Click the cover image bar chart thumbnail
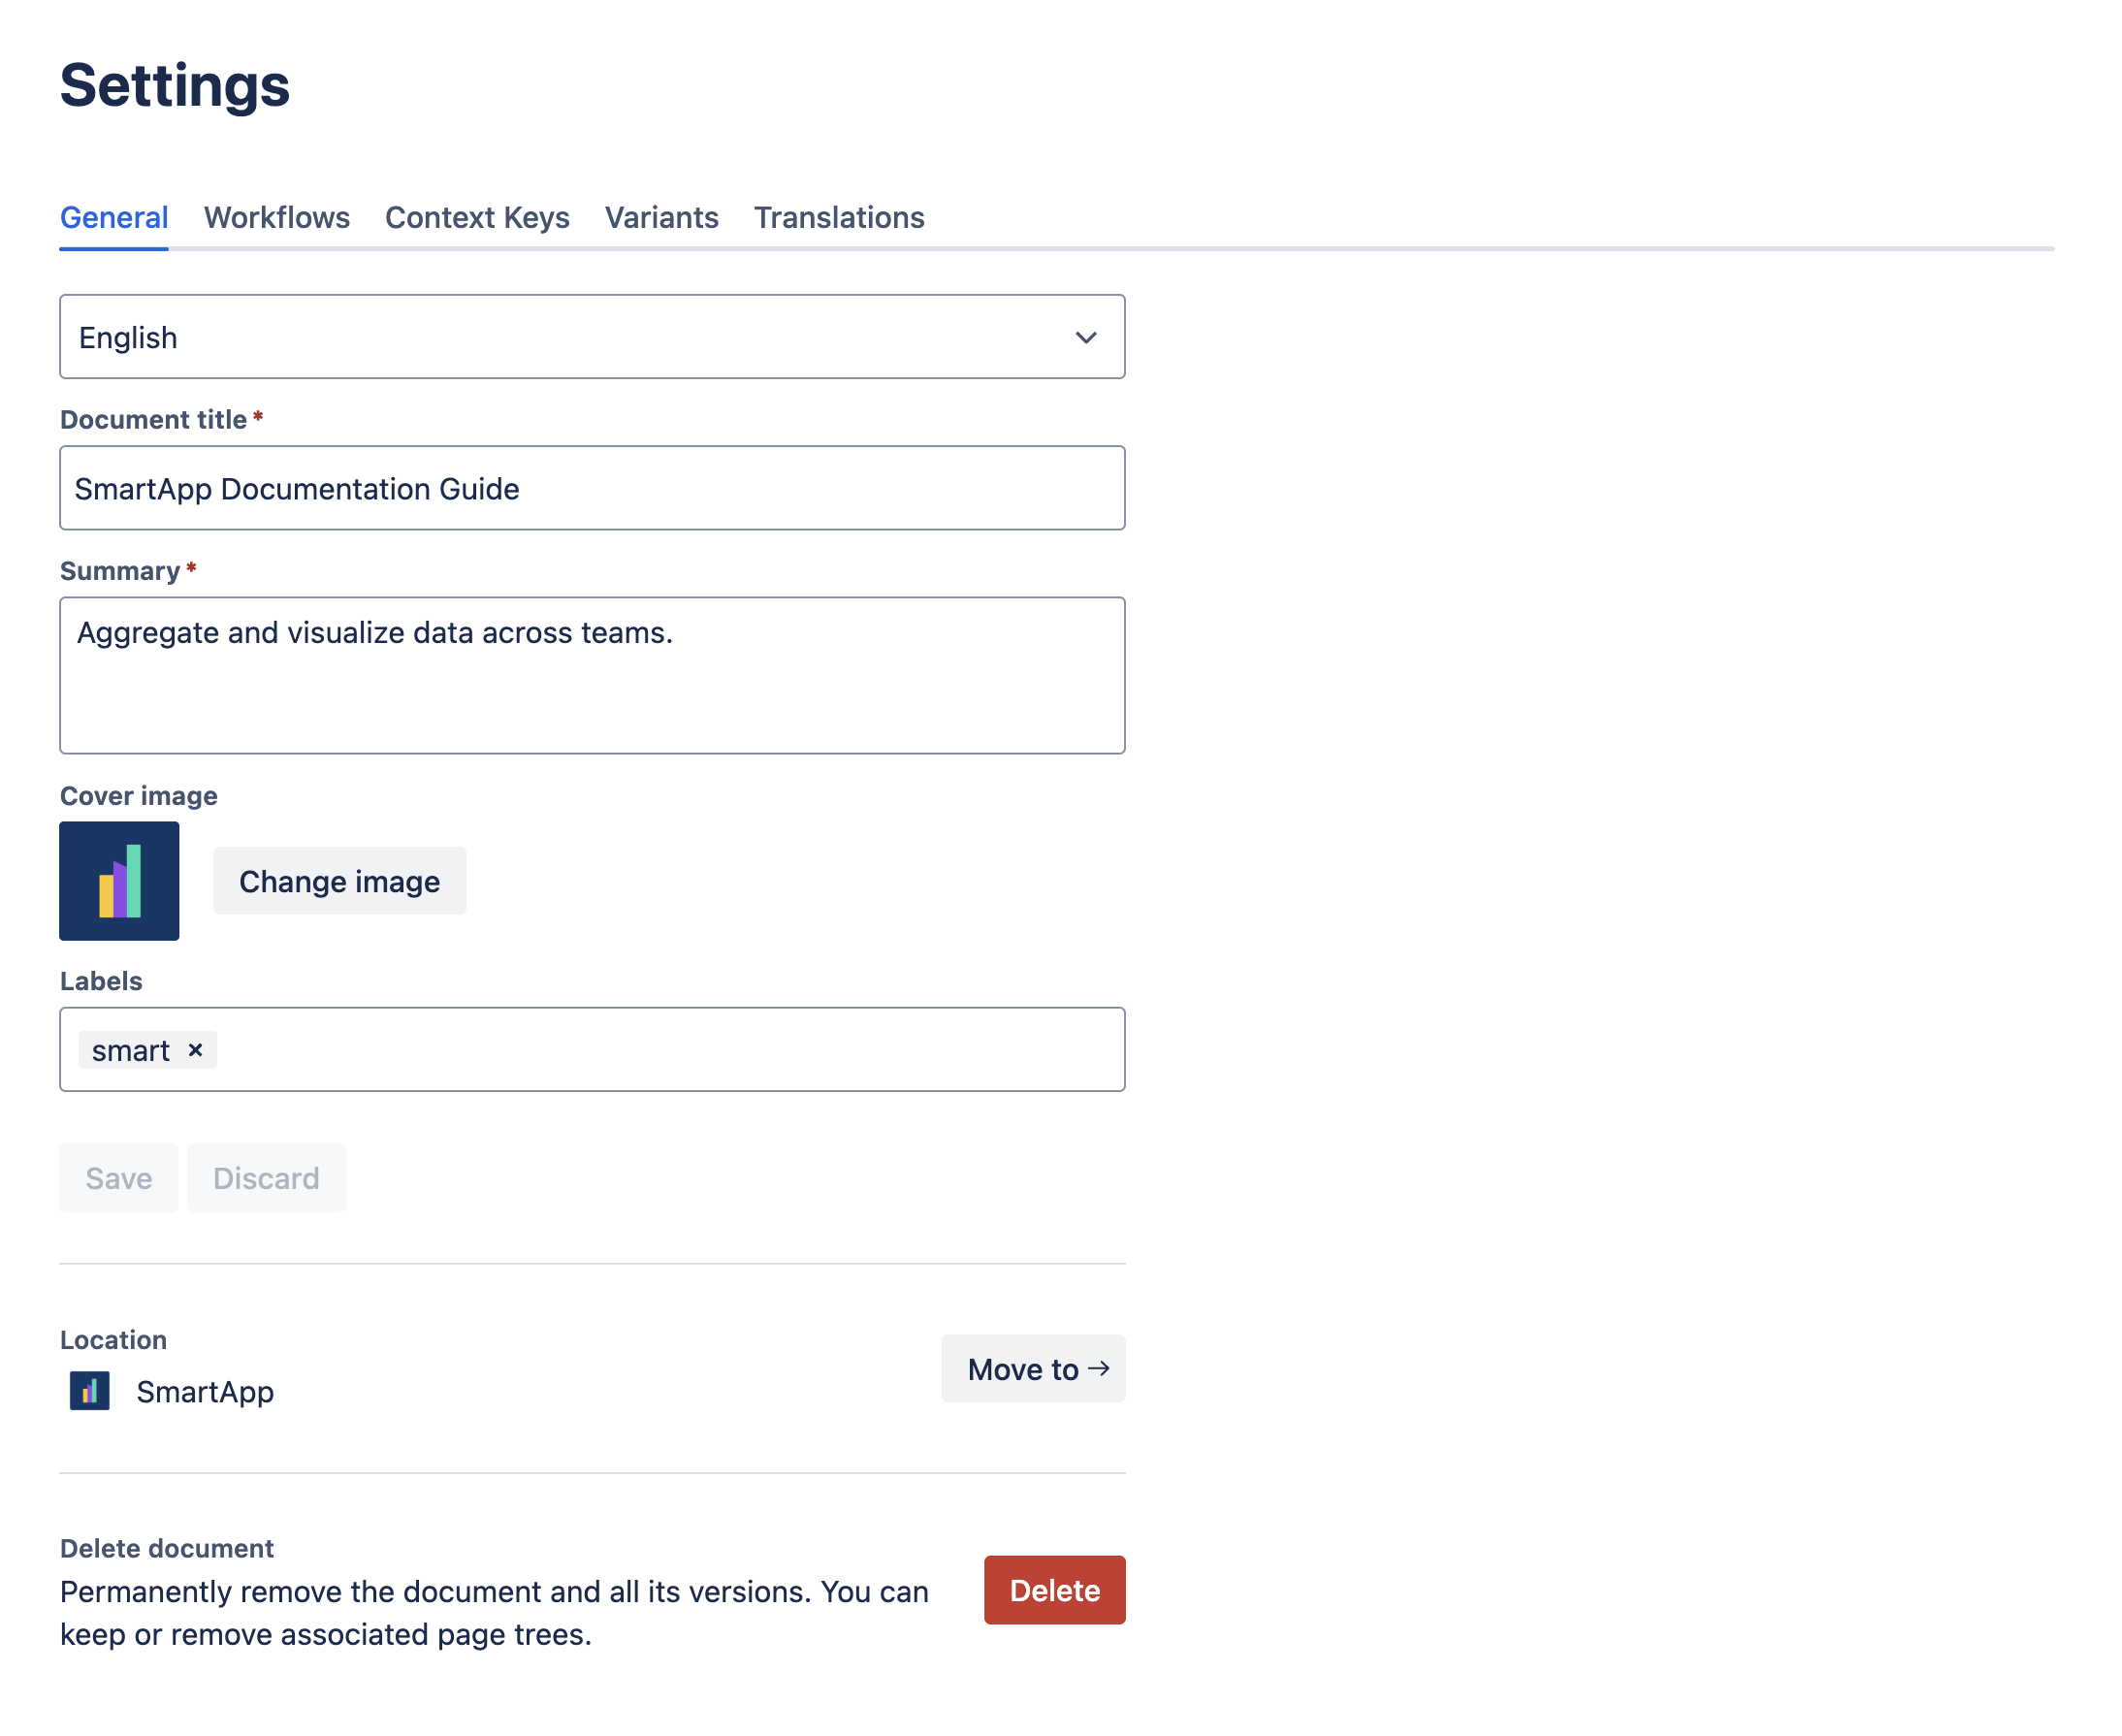This screenshot has height=1736, width=2122. pos(119,881)
